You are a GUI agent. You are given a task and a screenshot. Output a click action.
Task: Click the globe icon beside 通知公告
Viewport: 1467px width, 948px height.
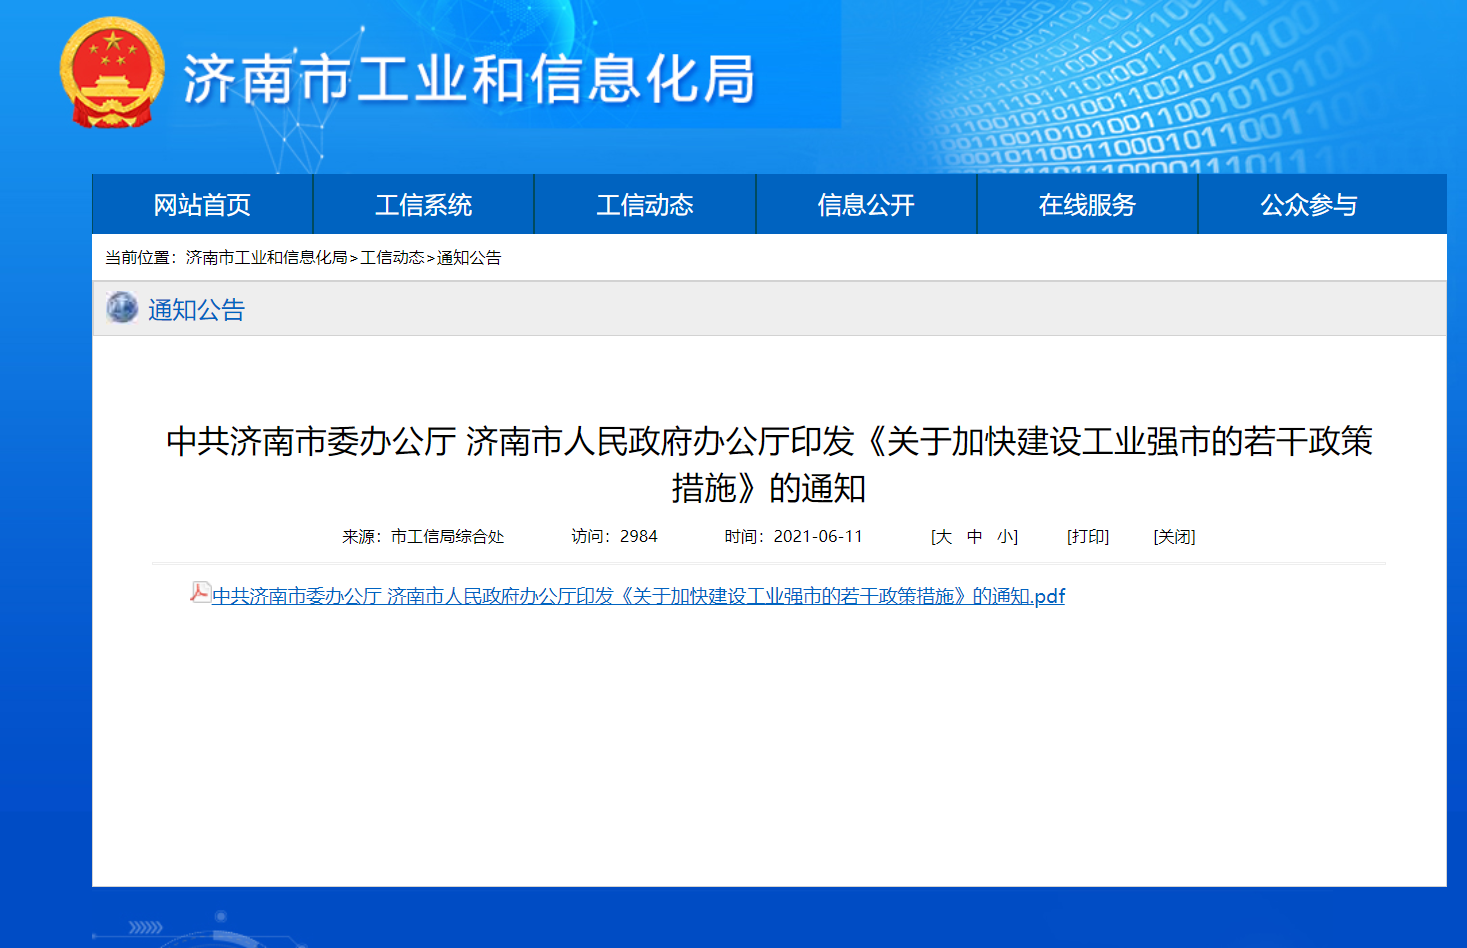click(121, 308)
